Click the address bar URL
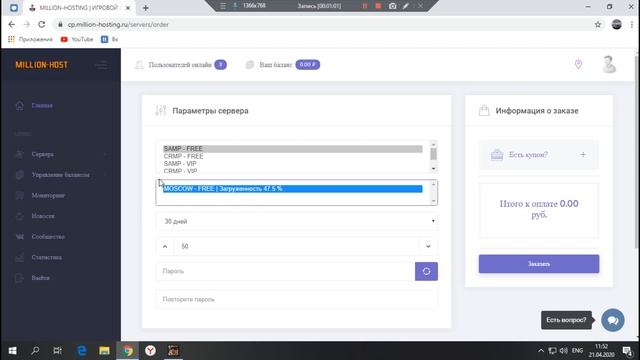The height and width of the screenshot is (360, 640). point(118,24)
